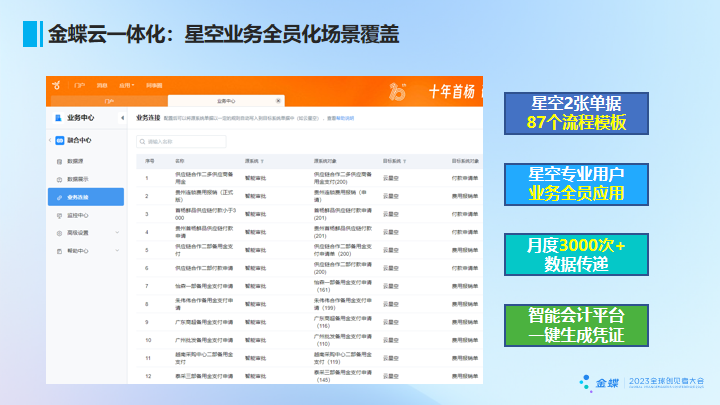Collapse the sidebar with the black arrow
The image size is (720, 405).
pyautogui.click(x=122, y=118)
